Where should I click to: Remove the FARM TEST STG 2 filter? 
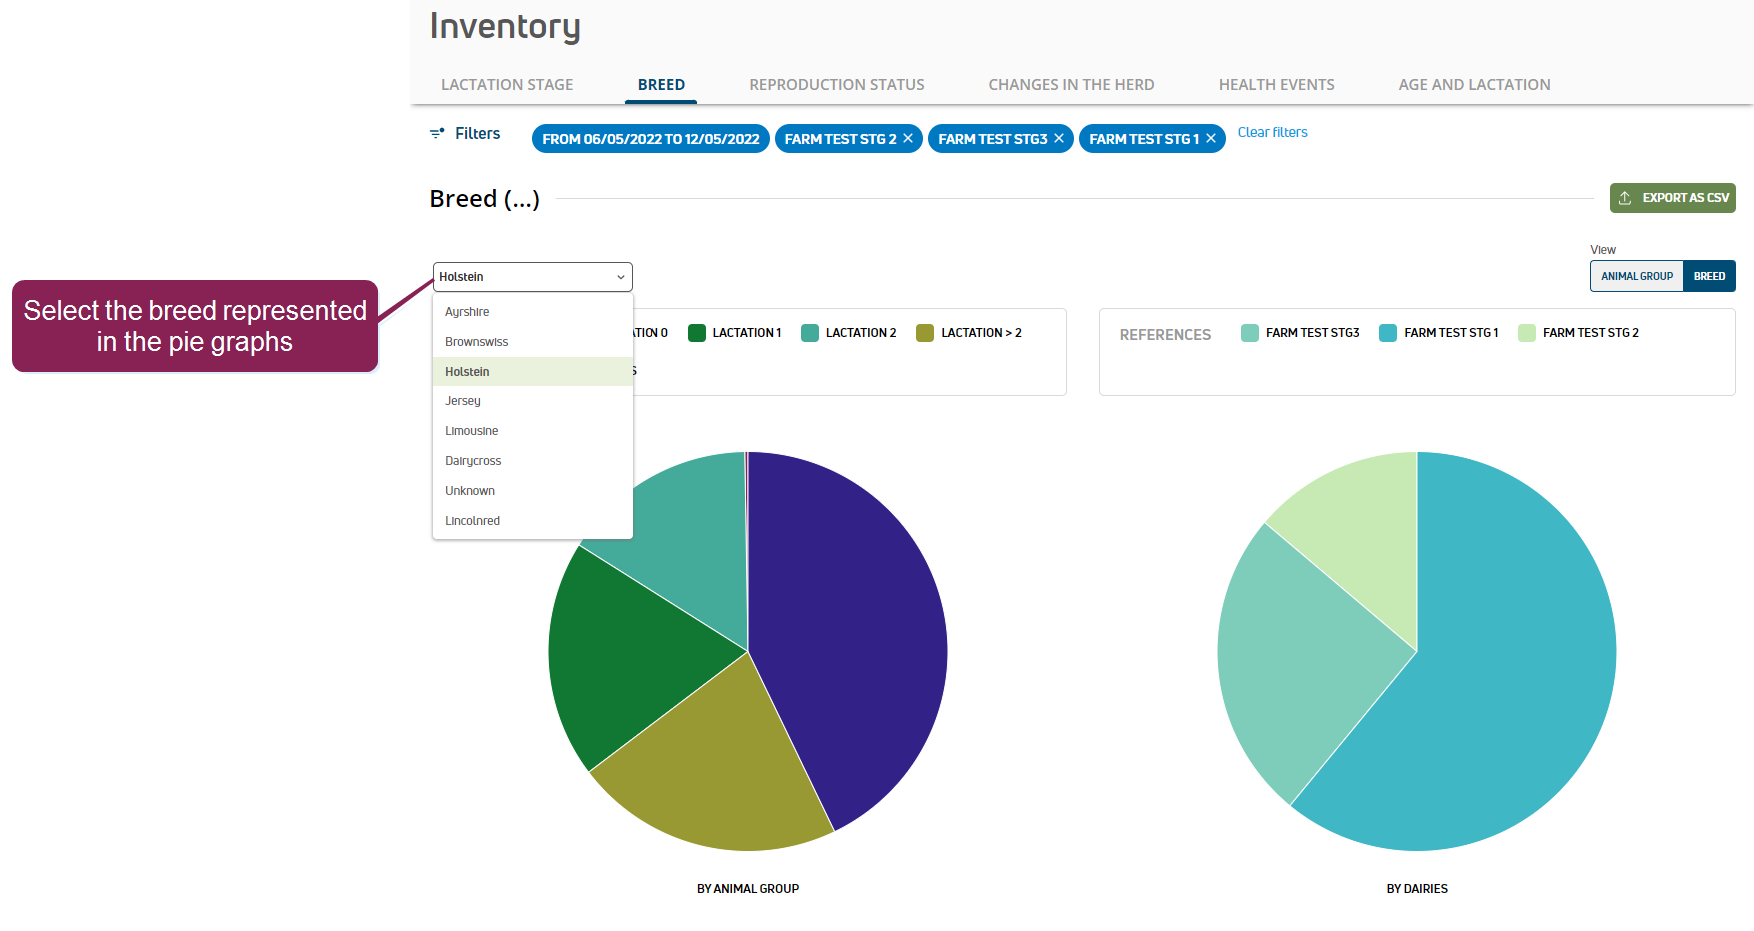[908, 138]
